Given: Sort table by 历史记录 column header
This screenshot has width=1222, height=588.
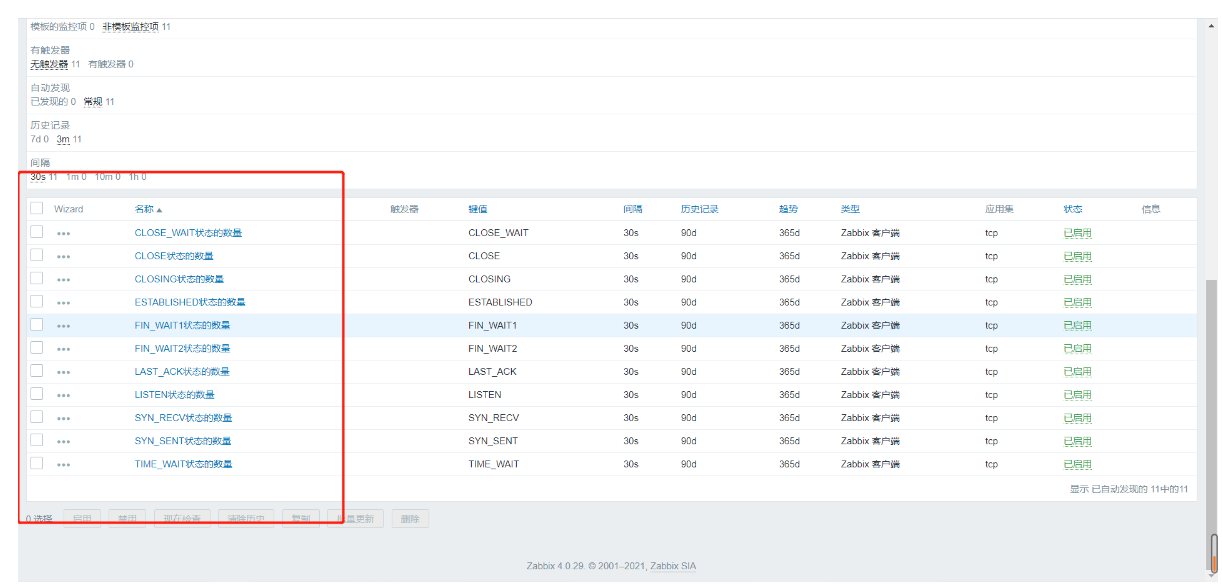Looking at the screenshot, I should (x=700, y=209).
